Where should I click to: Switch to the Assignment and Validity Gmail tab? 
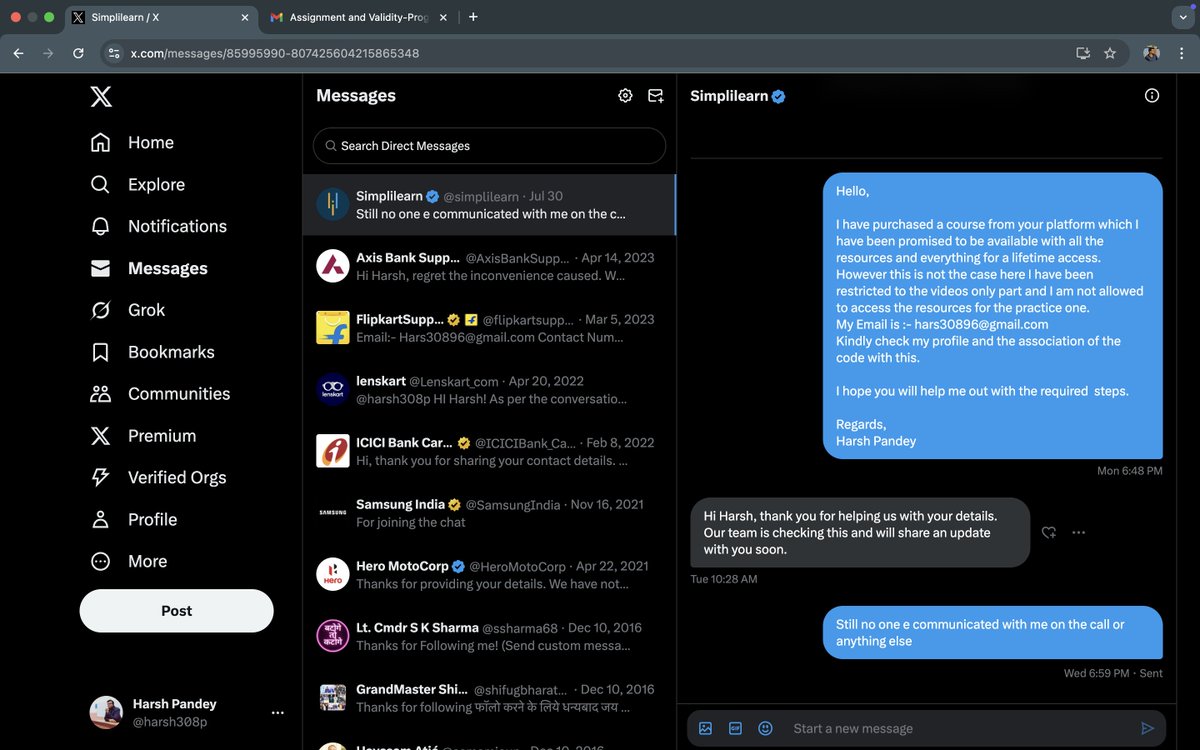pyautogui.click(x=360, y=17)
